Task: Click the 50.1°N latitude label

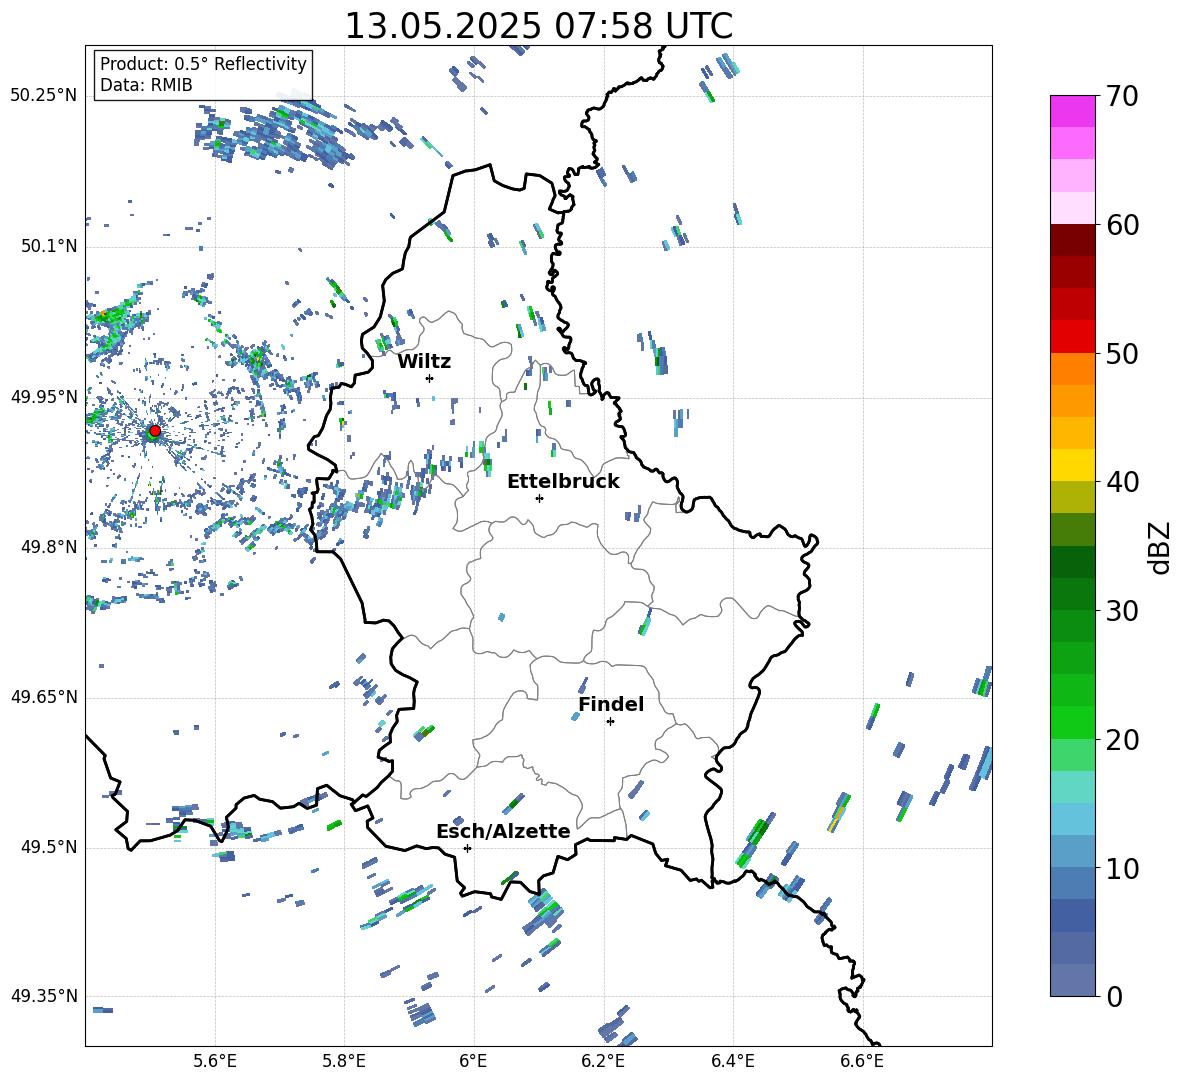Action: (49, 247)
